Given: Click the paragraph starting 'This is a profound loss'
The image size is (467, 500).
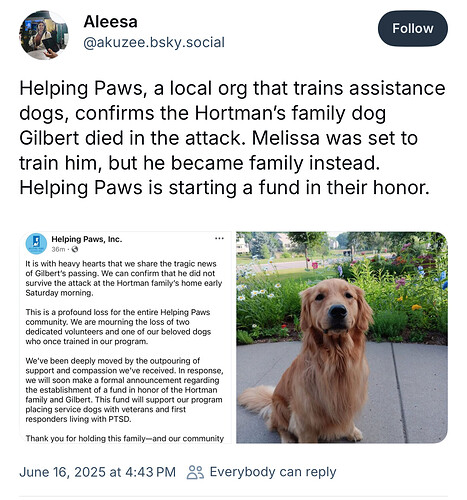Looking at the screenshot, I should [118, 327].
